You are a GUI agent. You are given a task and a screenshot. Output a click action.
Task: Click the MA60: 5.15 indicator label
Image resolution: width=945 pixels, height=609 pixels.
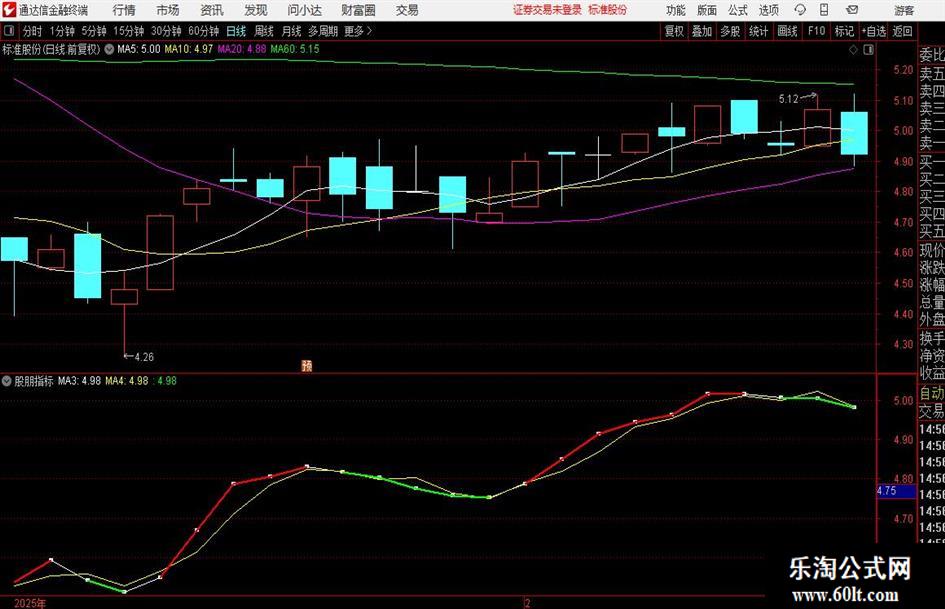[295, 49]
